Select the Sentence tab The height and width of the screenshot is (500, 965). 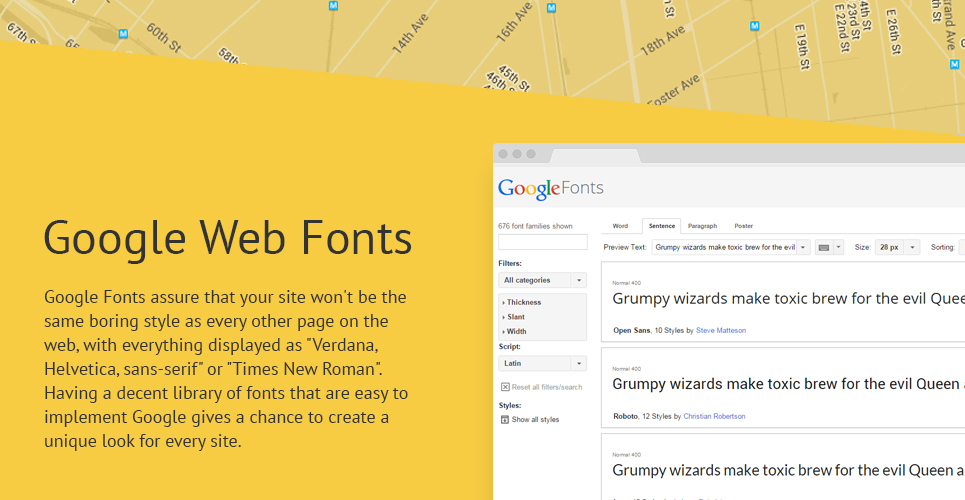tap(662, 226)
